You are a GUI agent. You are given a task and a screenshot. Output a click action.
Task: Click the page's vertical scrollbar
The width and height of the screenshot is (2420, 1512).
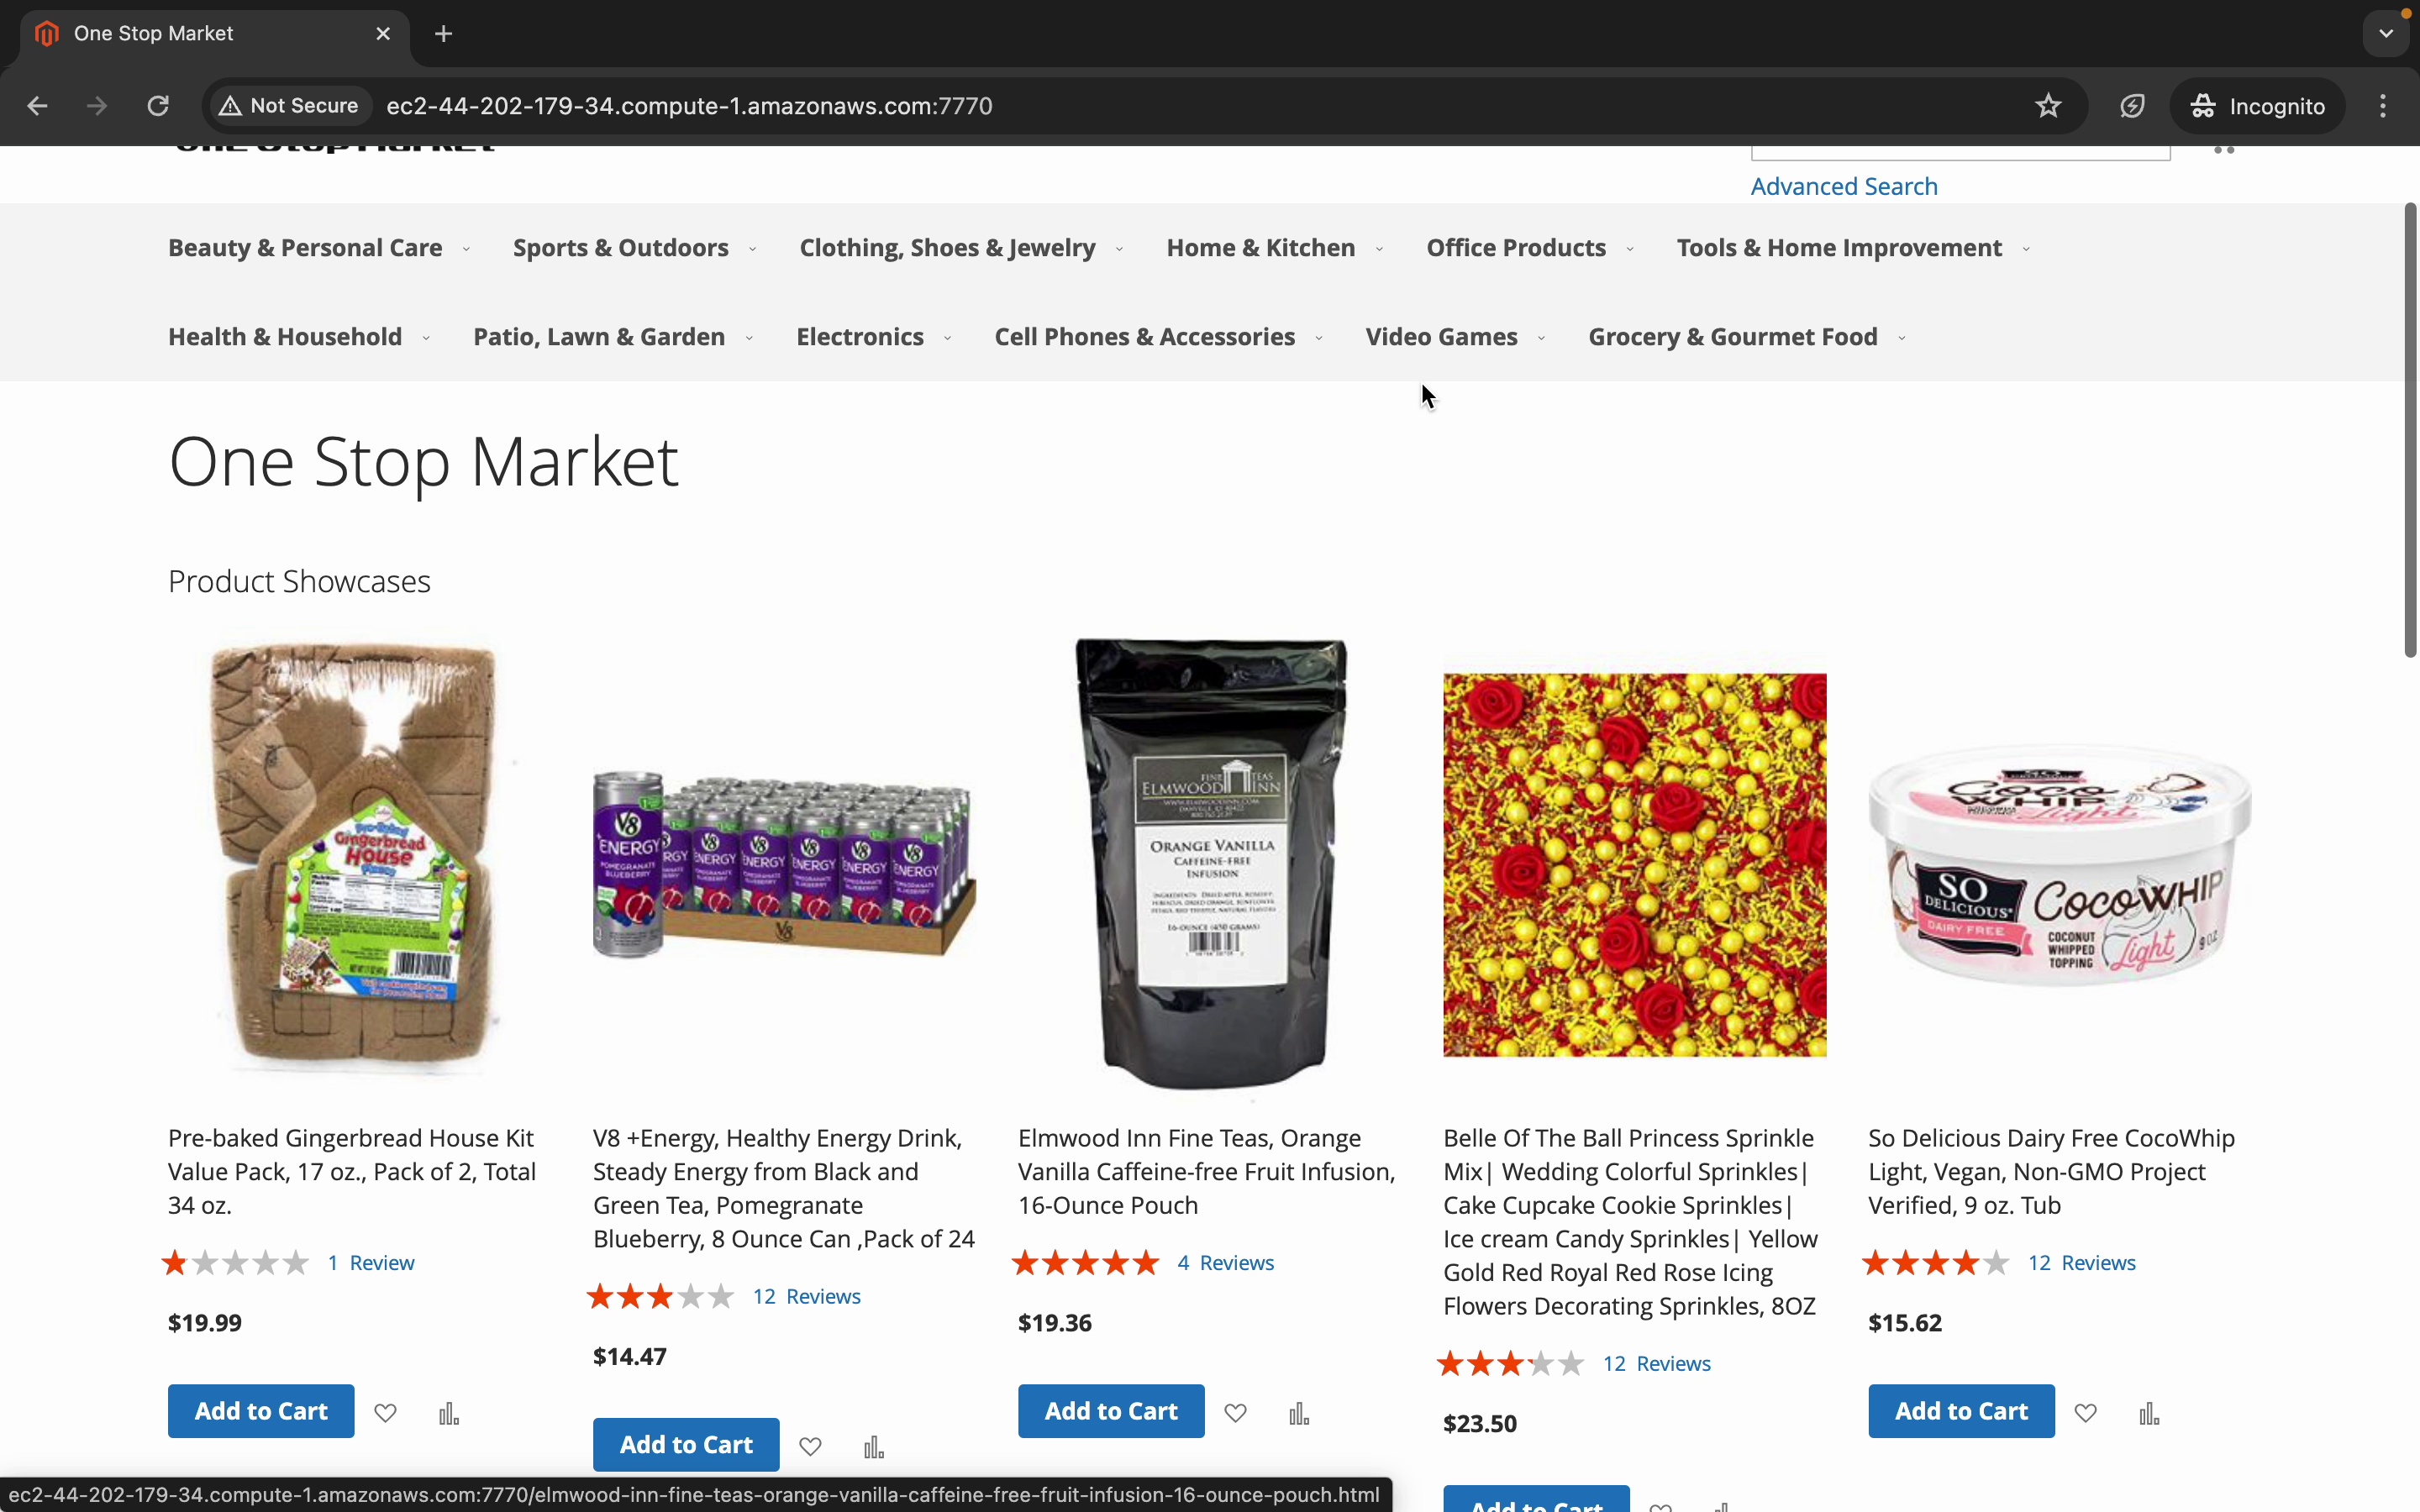point(2410,430)
